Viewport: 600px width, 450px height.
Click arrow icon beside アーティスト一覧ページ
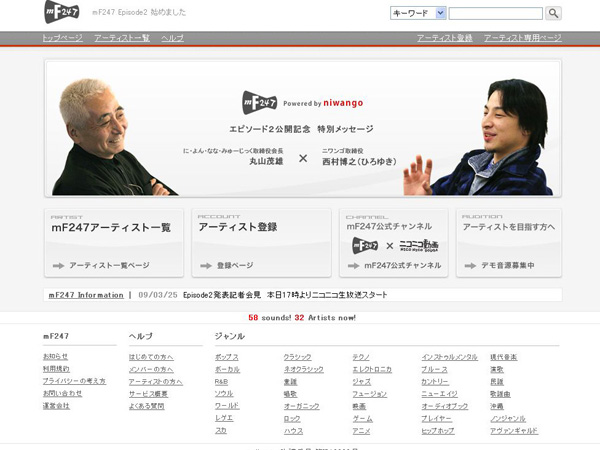coord(58,266)
